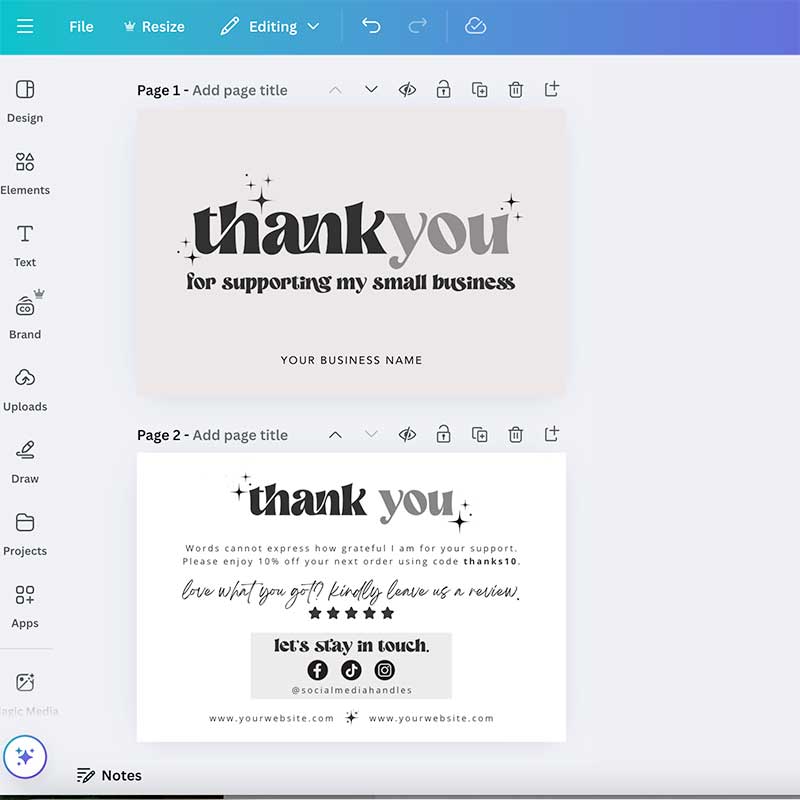Image resolution: width=800 pixels, height=800 pixels.
Task: Open the Text panel
Action: tap(24, 246)
